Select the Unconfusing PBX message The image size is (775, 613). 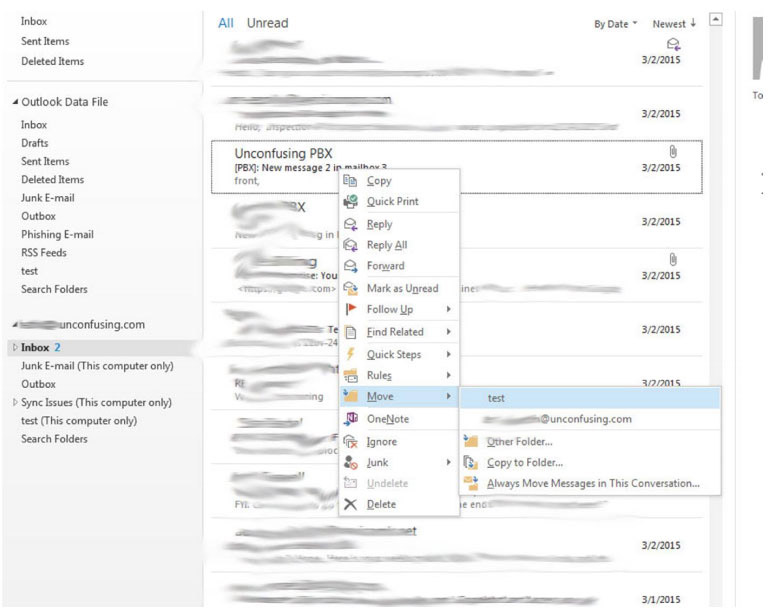pyautogui.click(x=457, y=167)
